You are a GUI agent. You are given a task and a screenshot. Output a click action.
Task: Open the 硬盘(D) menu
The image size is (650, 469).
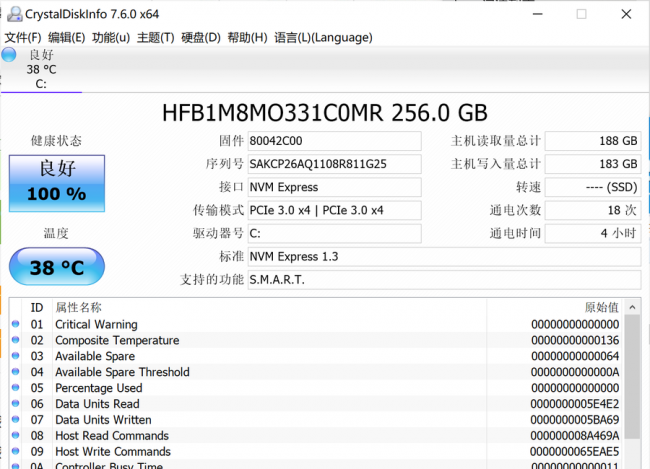click(201, 38)
